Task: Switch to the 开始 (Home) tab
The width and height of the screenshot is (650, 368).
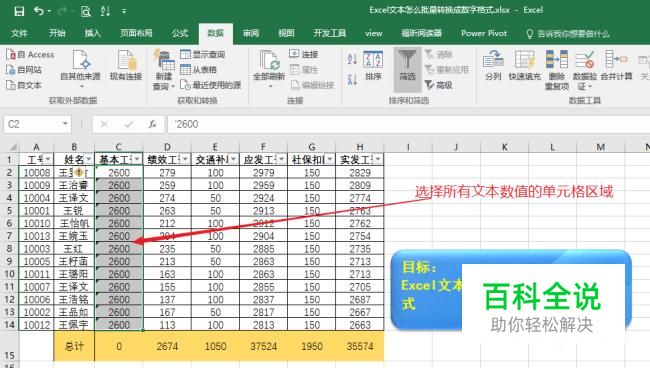Action: [57, 33]
